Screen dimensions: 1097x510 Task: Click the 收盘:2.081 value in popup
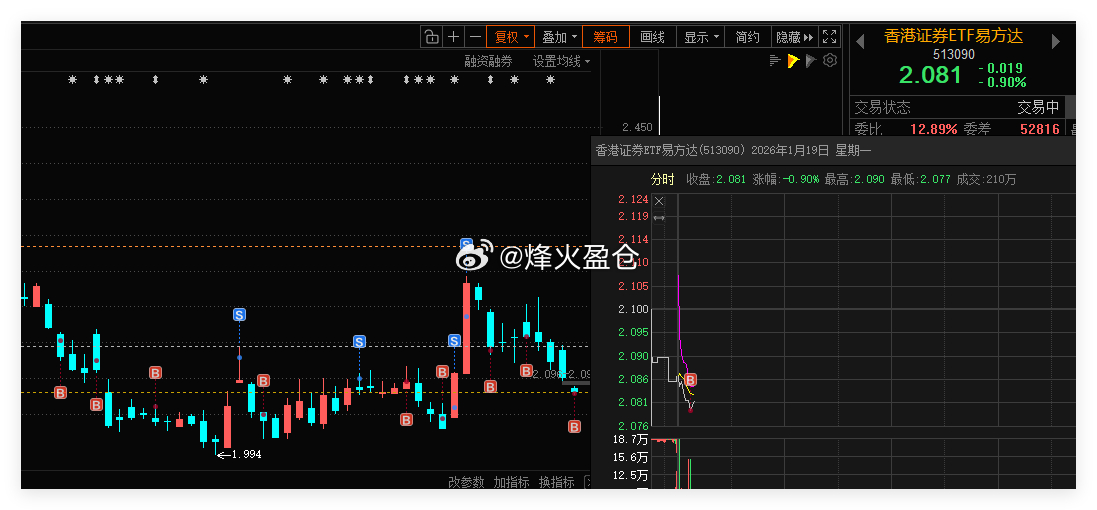716,180
